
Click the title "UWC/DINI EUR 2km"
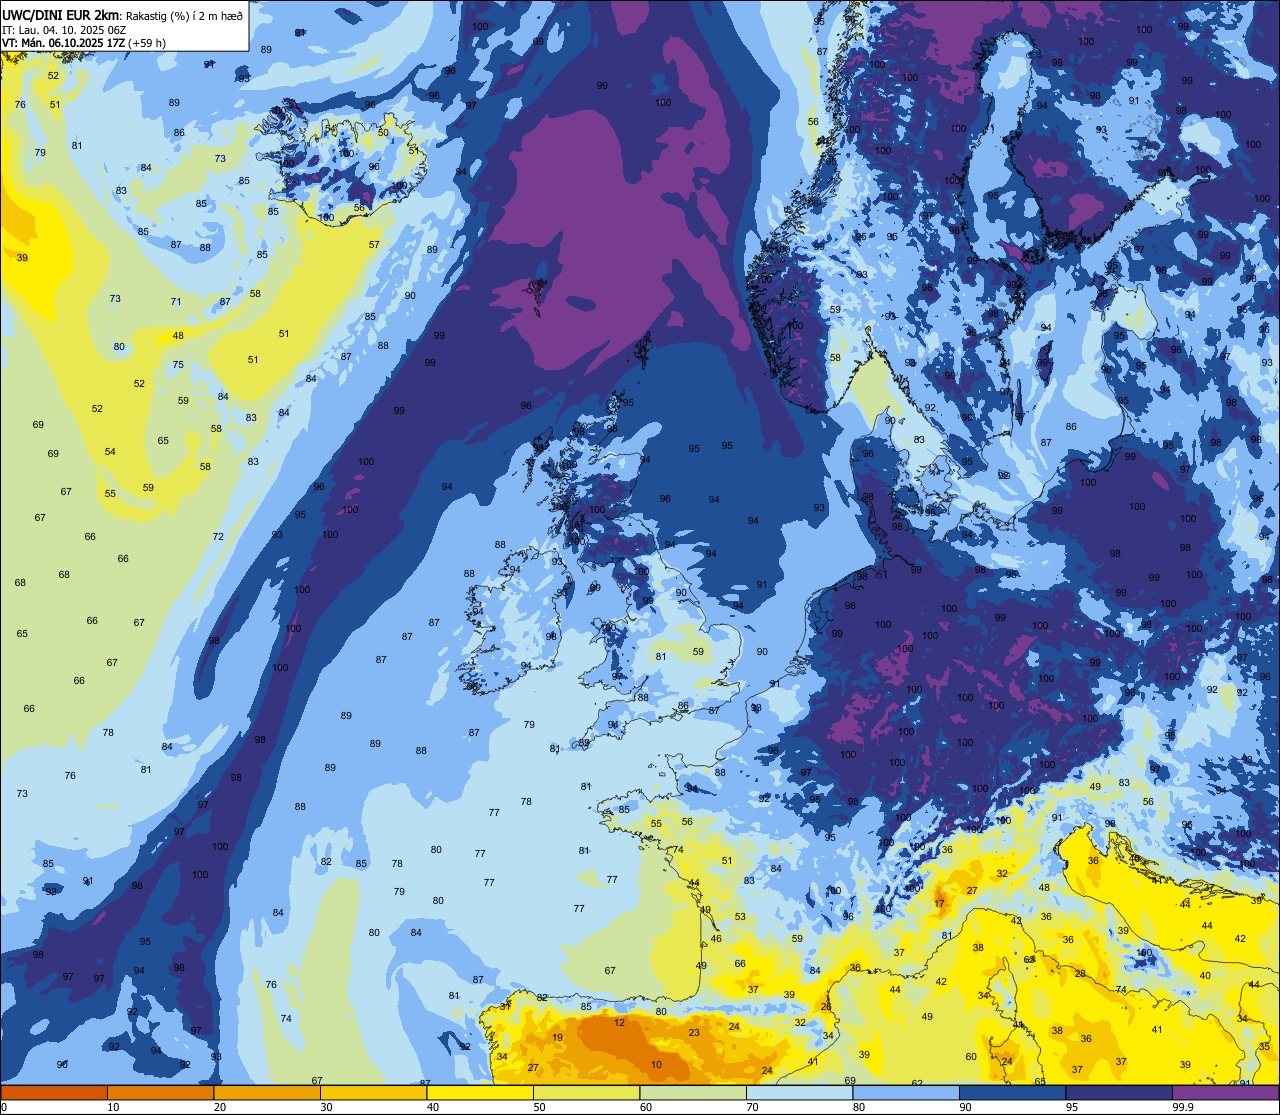click(x=60, y=15)
